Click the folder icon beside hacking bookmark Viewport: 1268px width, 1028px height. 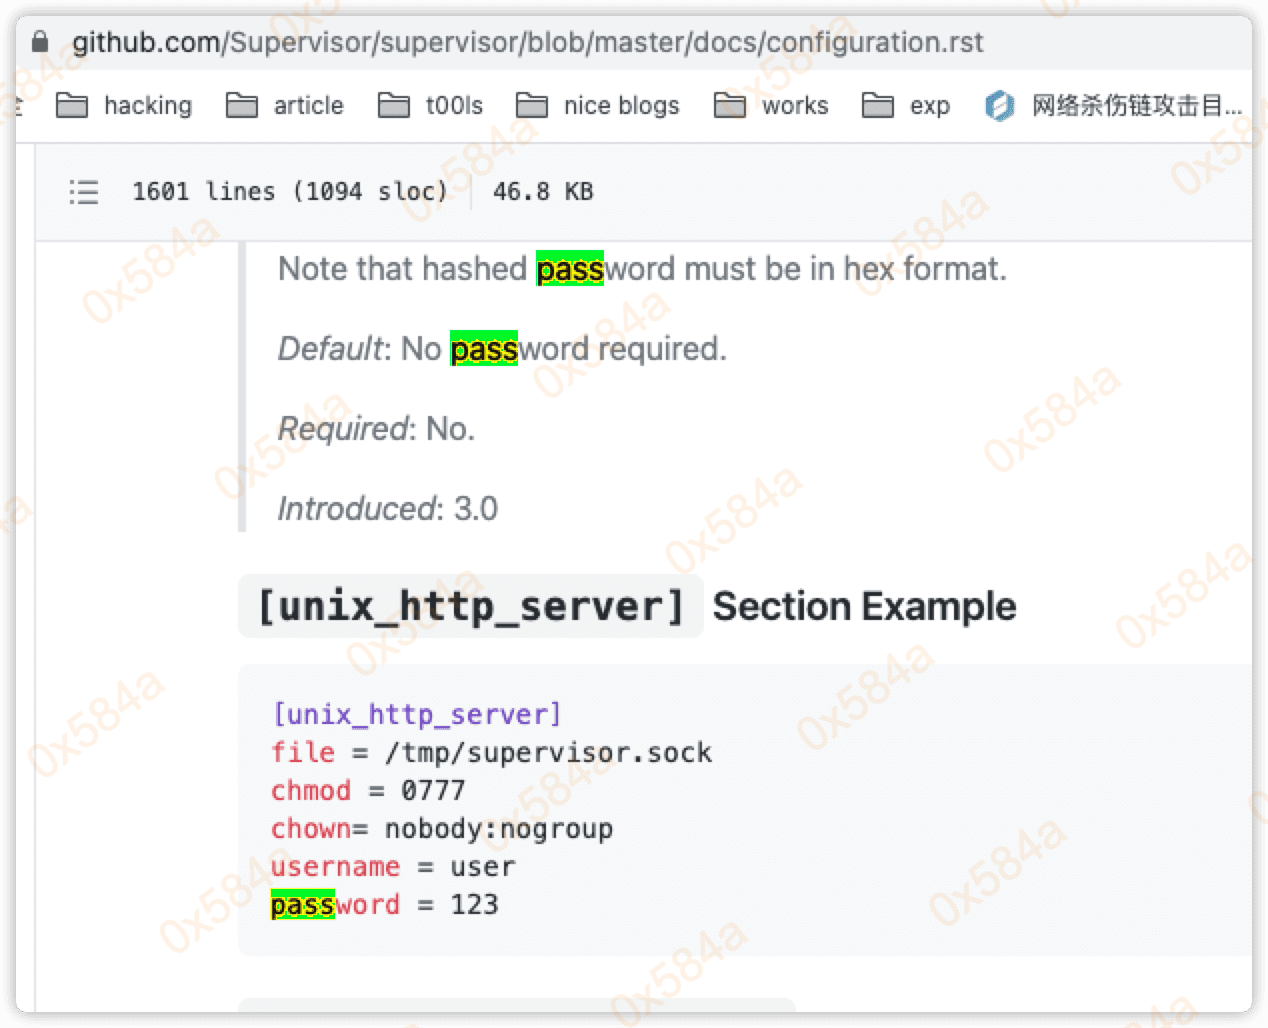click(x=72, y=105)
